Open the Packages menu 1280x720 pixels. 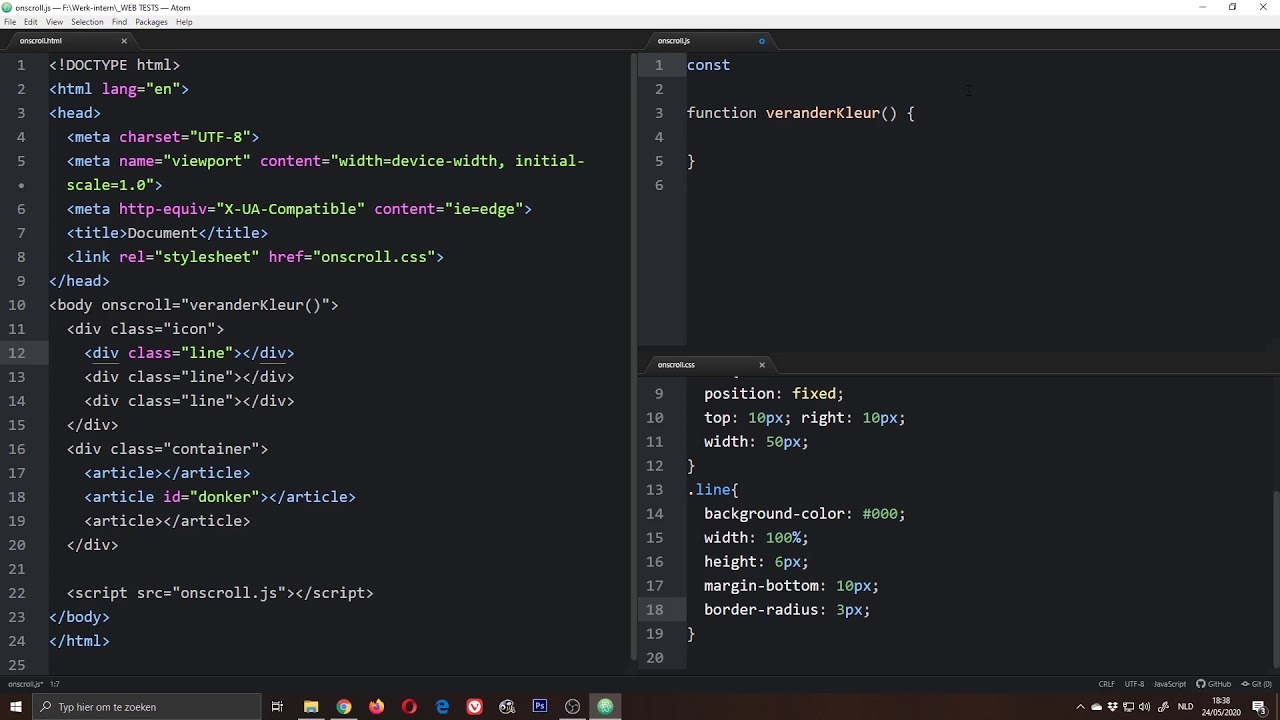151,22
